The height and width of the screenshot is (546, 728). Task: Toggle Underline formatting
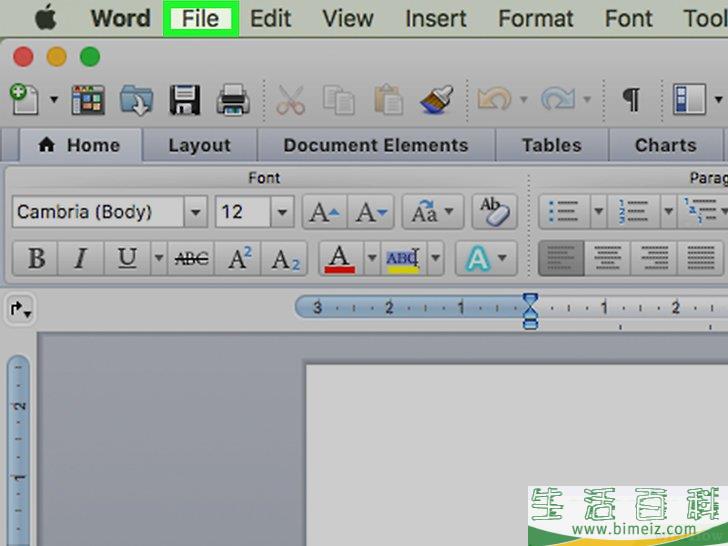tap(127, 258)
